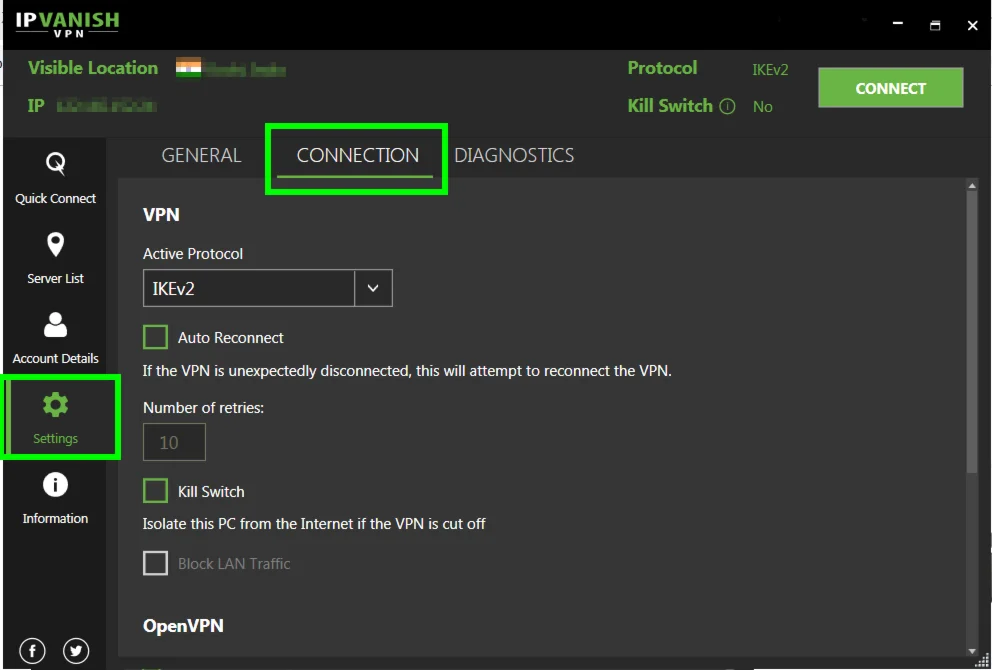Expand the Active Protocol dropdown arrow
This screenshot has width=992, height=670.
coord(373,288)
